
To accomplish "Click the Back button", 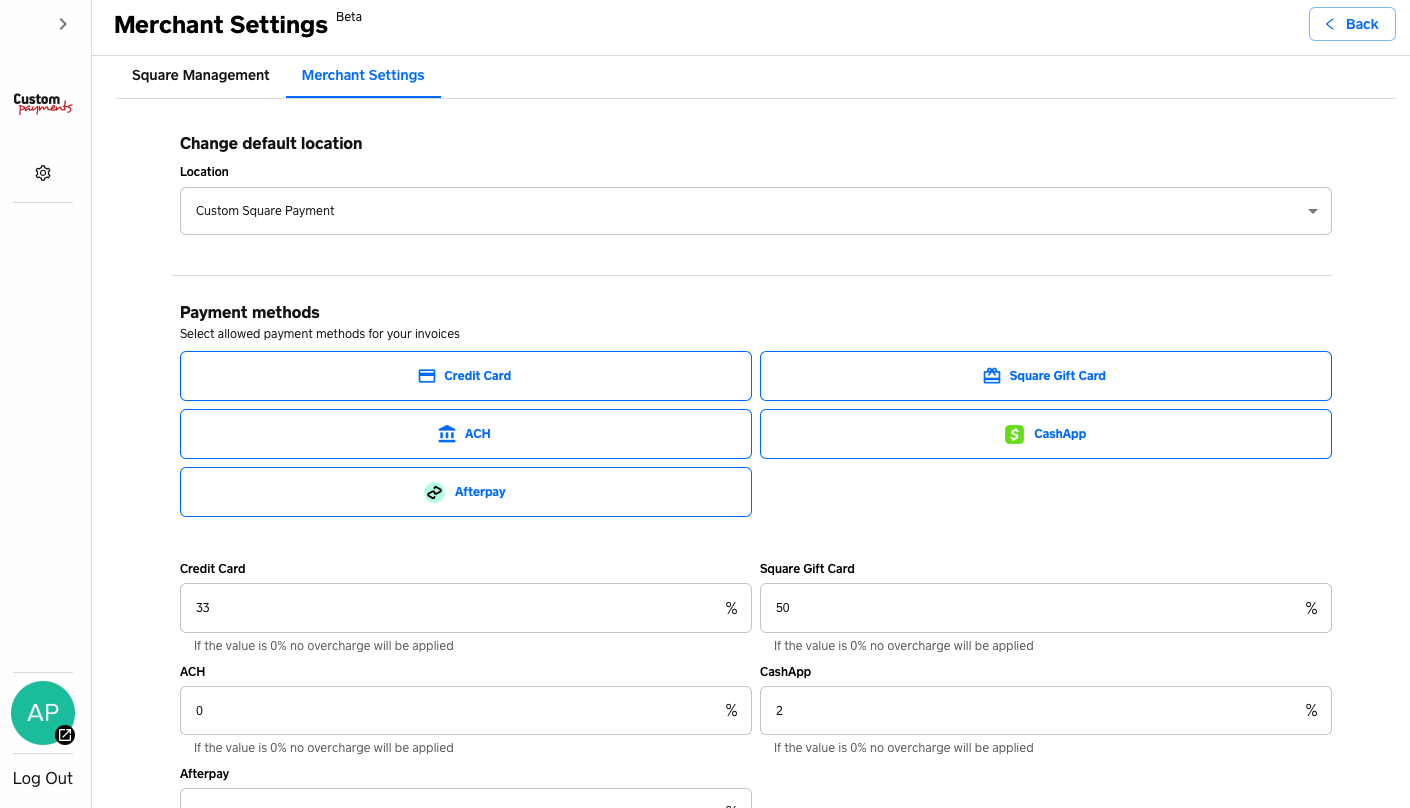I will (1351, 24).
